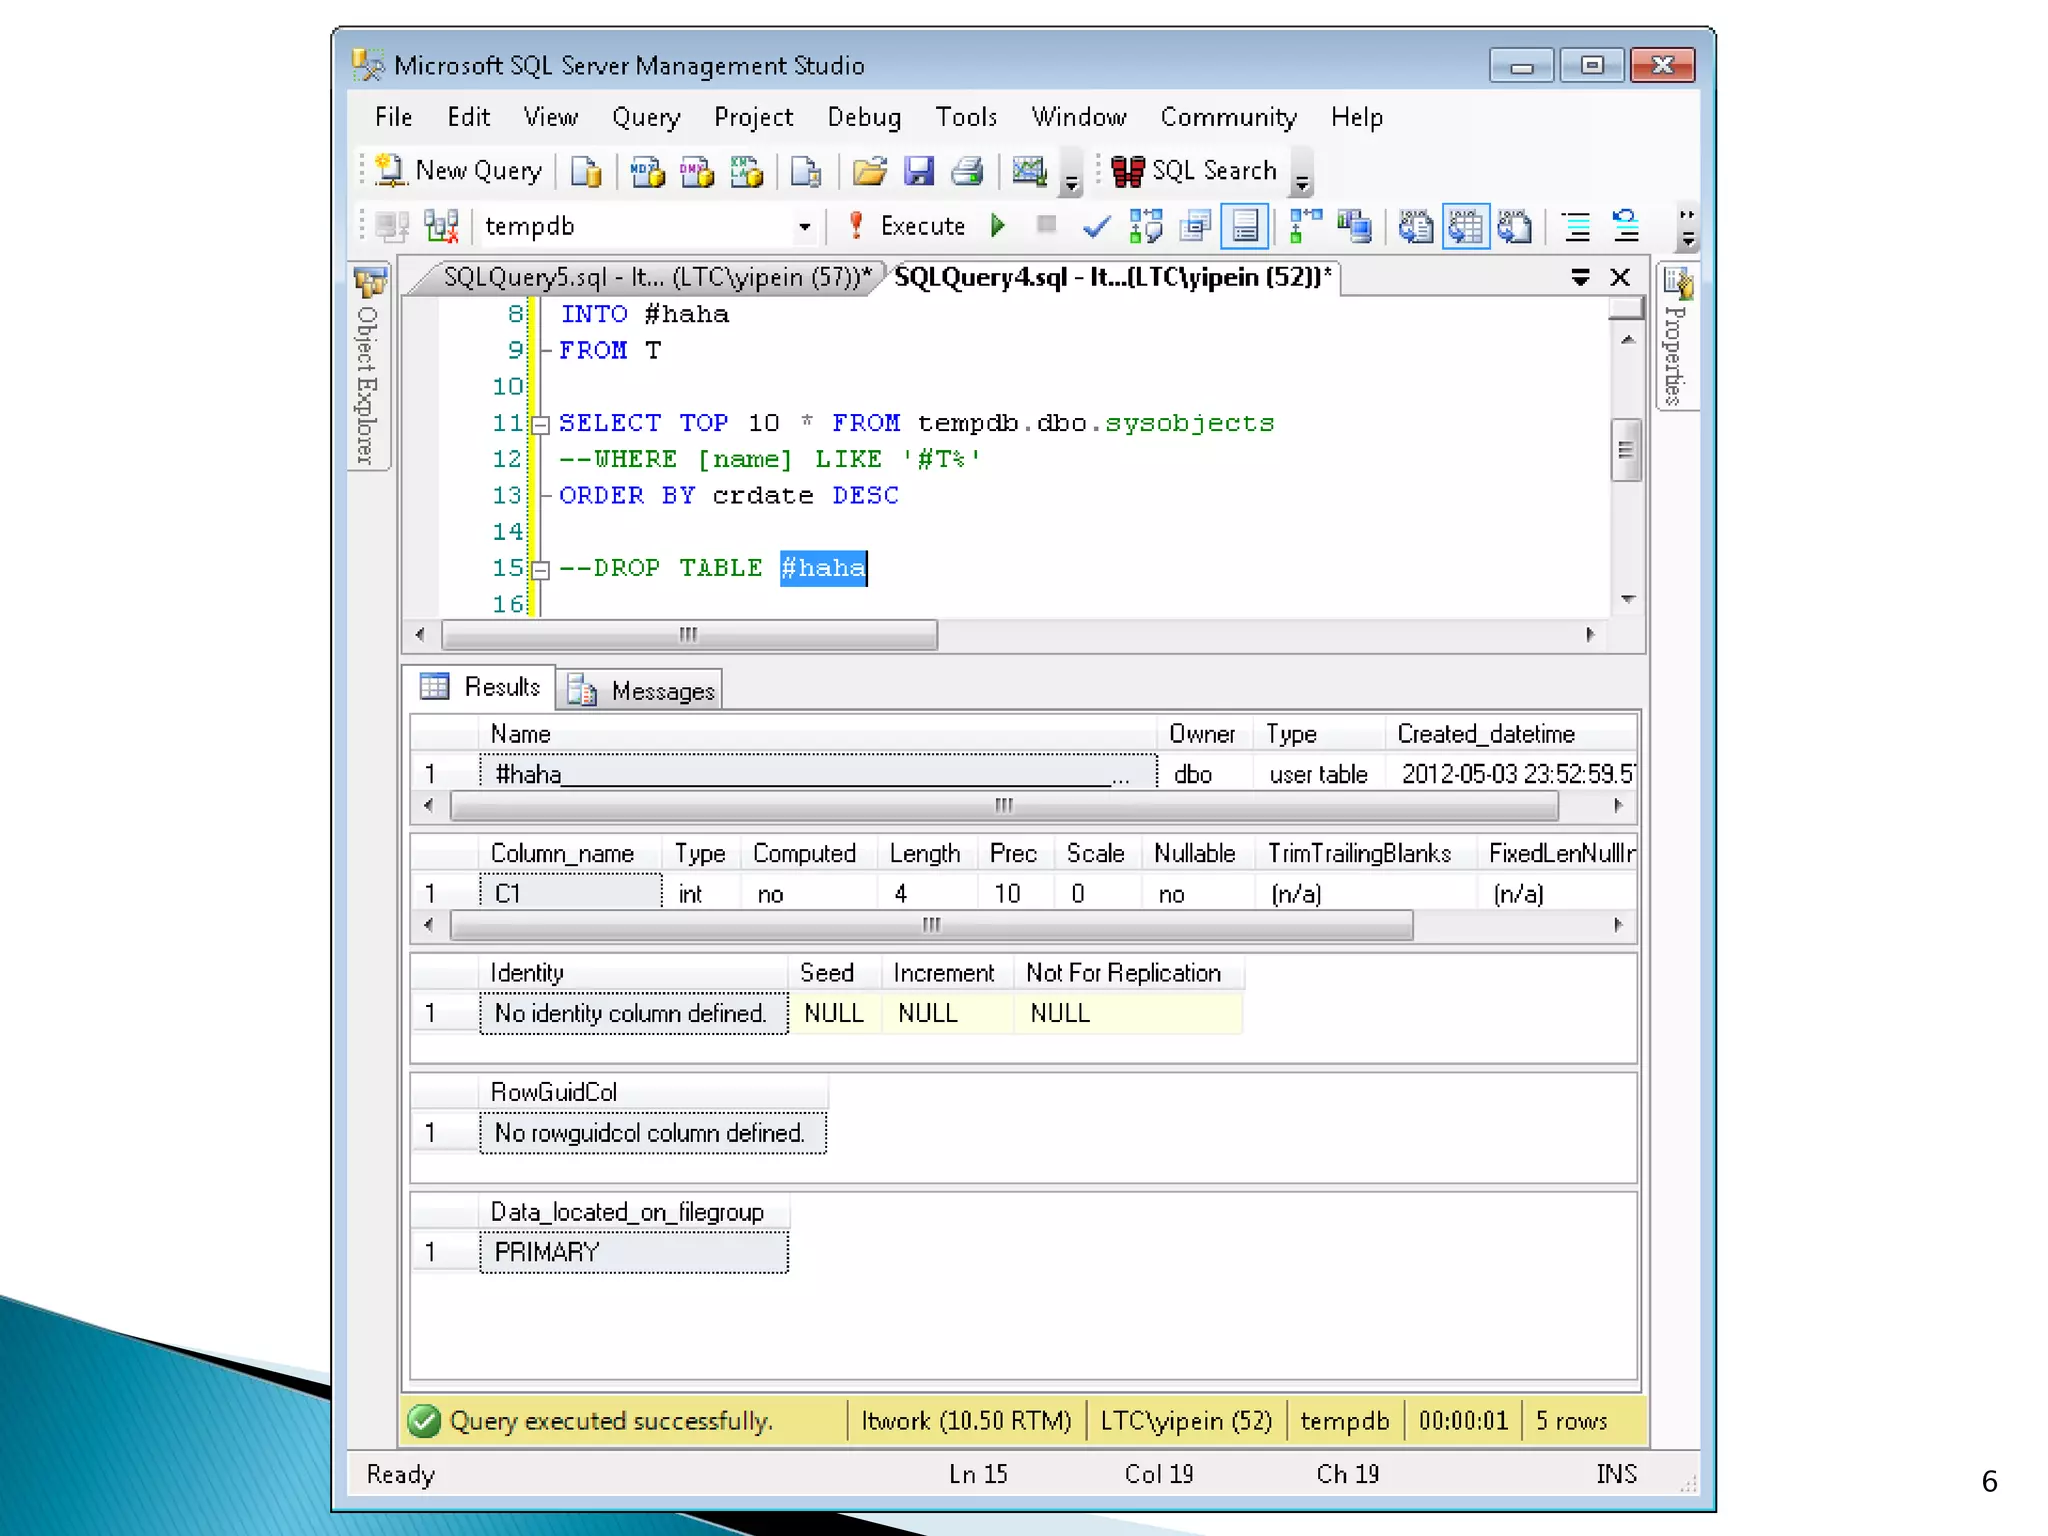This screenshot has height=1536, width=2048.
Task: Open the SQL Search tool
Action: tap(1194, 171)
